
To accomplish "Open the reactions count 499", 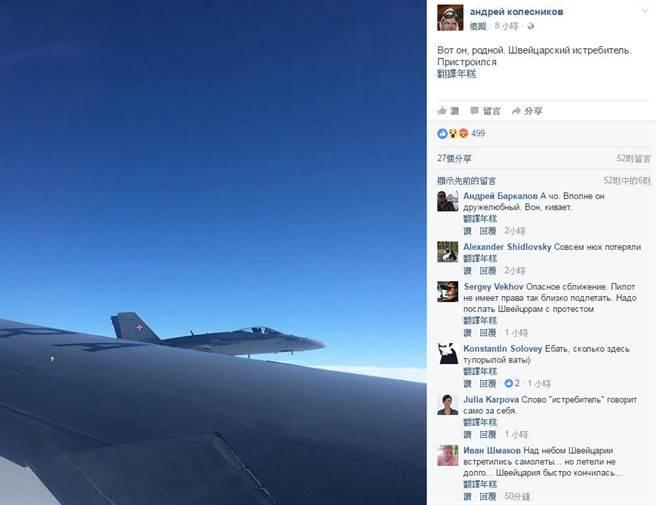I will (478, 133).
